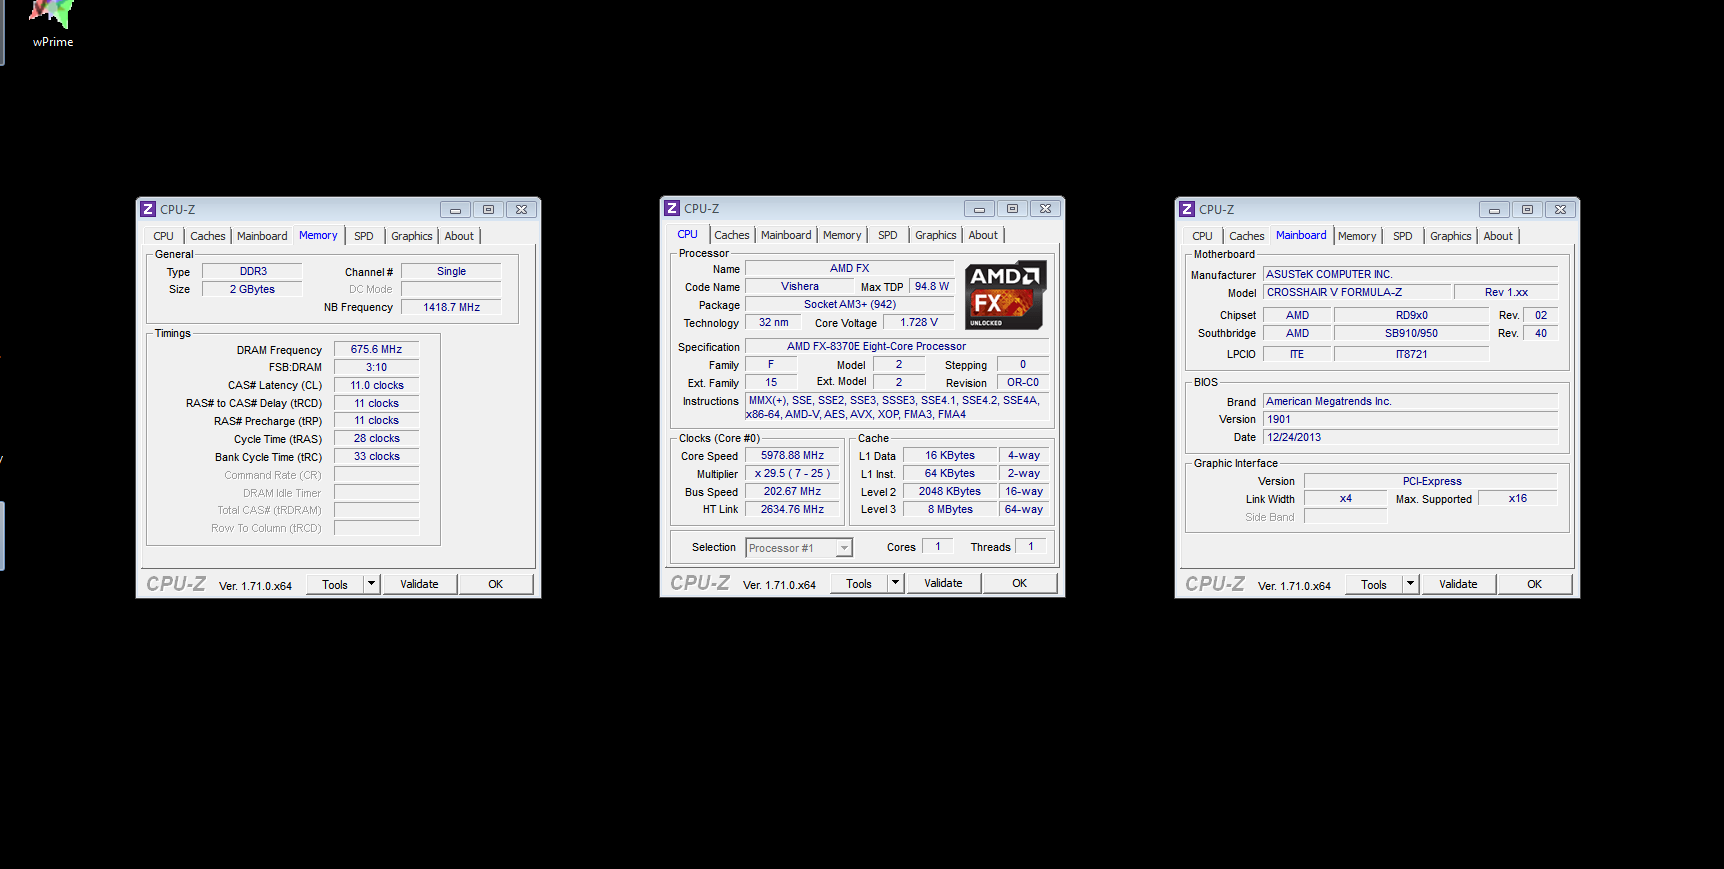
Task: Open the Graphics tab in the Memory window
Action: 412,236
